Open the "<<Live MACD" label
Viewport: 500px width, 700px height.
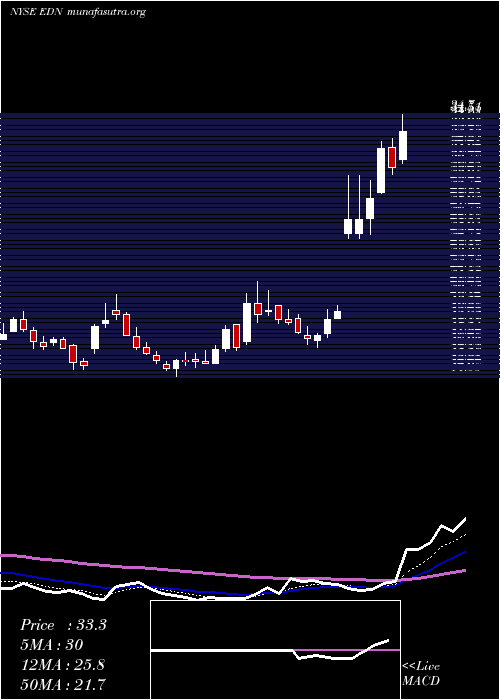(x=421, y=673)
